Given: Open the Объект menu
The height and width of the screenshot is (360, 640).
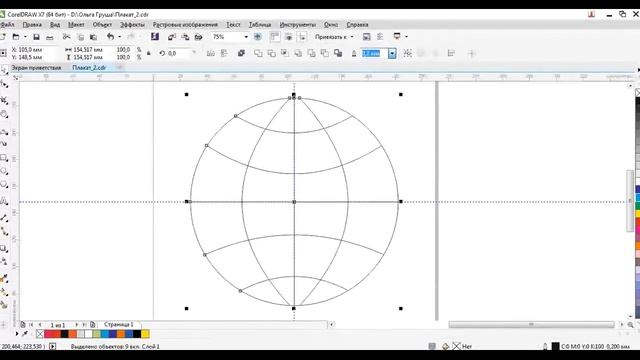Looking at the screenshot, I should (x=102, y=25).
